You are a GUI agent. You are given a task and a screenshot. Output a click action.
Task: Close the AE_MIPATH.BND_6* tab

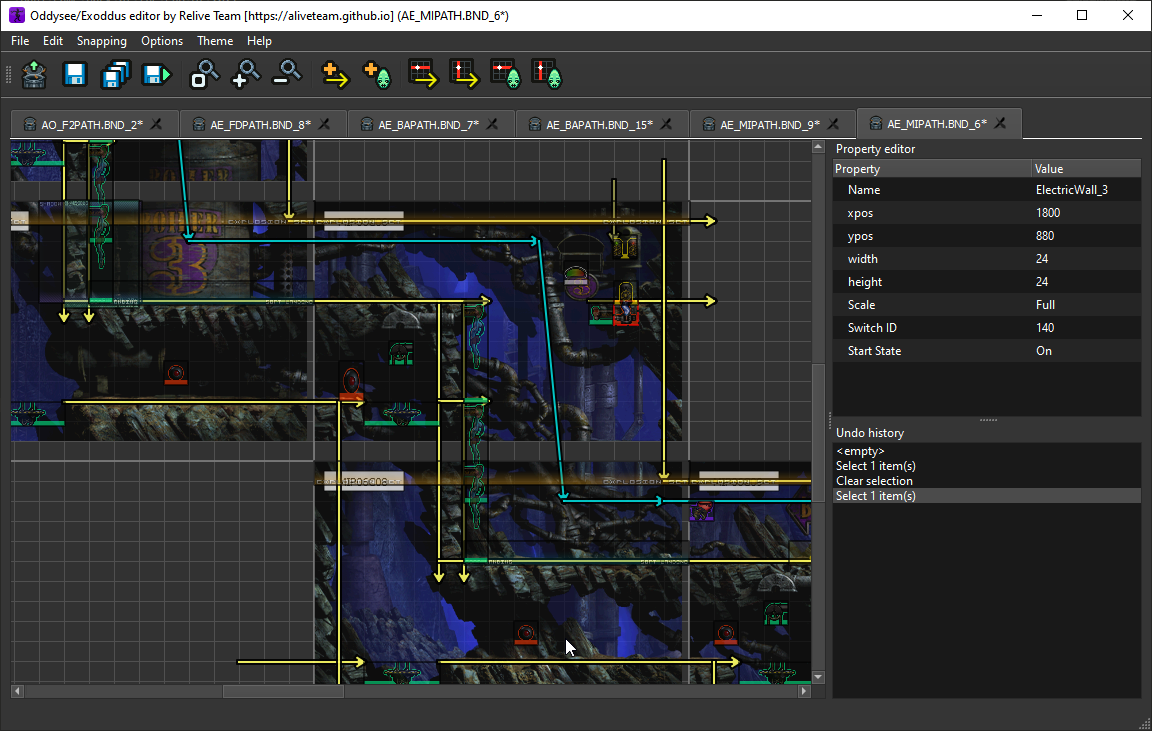coord(1000,123)
